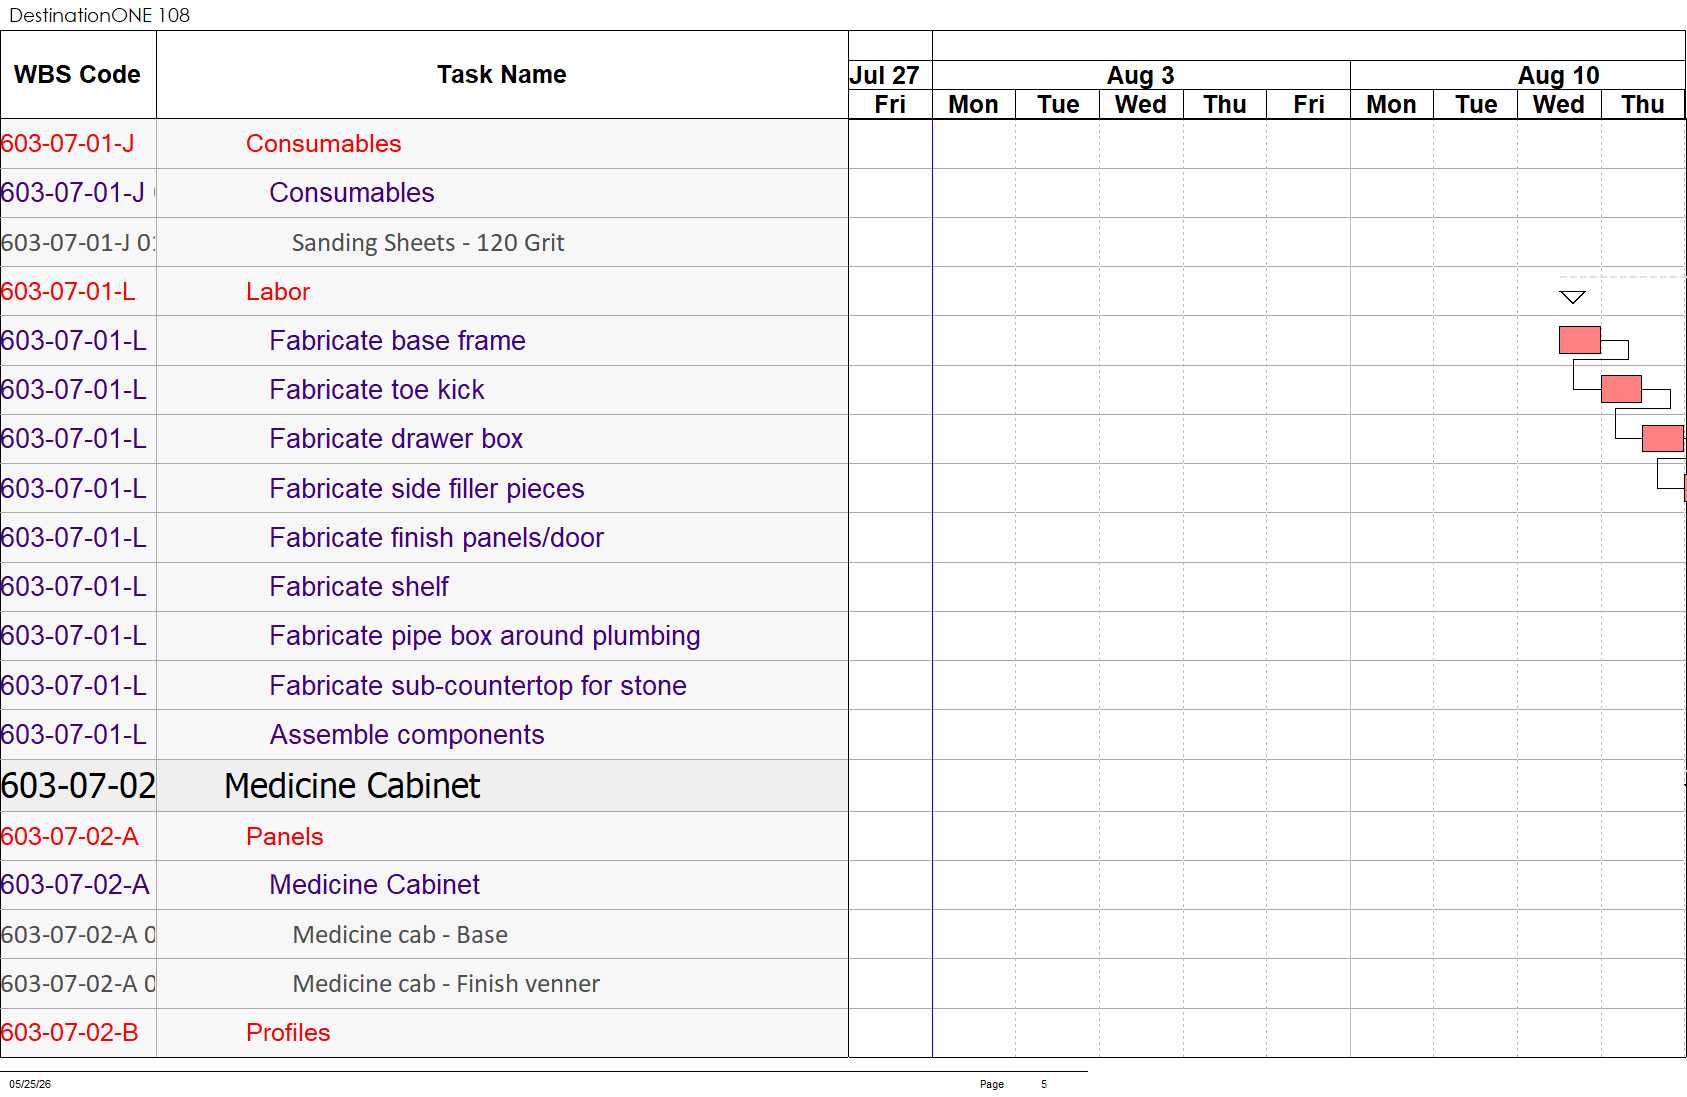1687x1097 pixels.
Task: Select the Assemble components task
Action: [424, 735]
